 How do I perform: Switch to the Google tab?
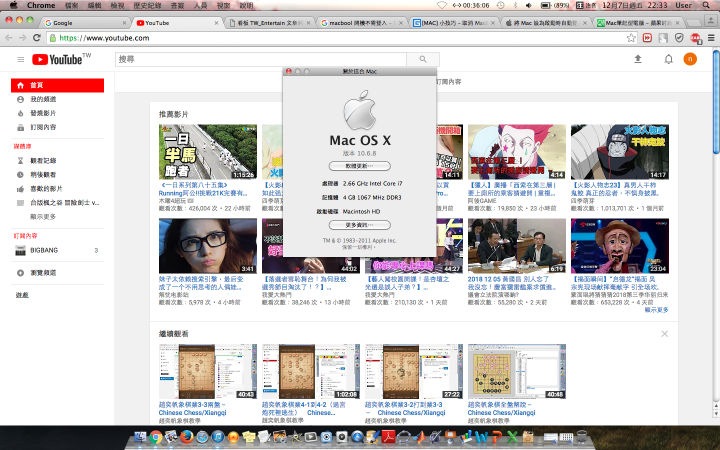pyautogui.click(x=85, y=22)
